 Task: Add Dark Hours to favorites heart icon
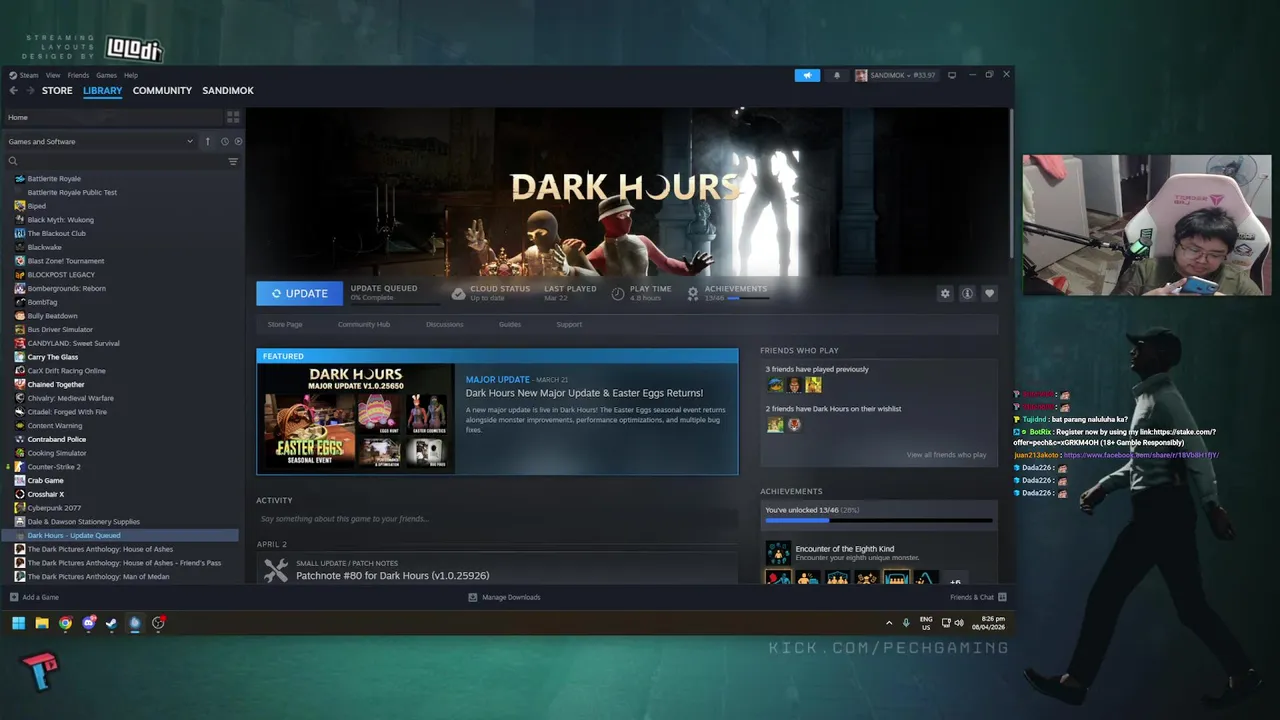coord(989,293)
